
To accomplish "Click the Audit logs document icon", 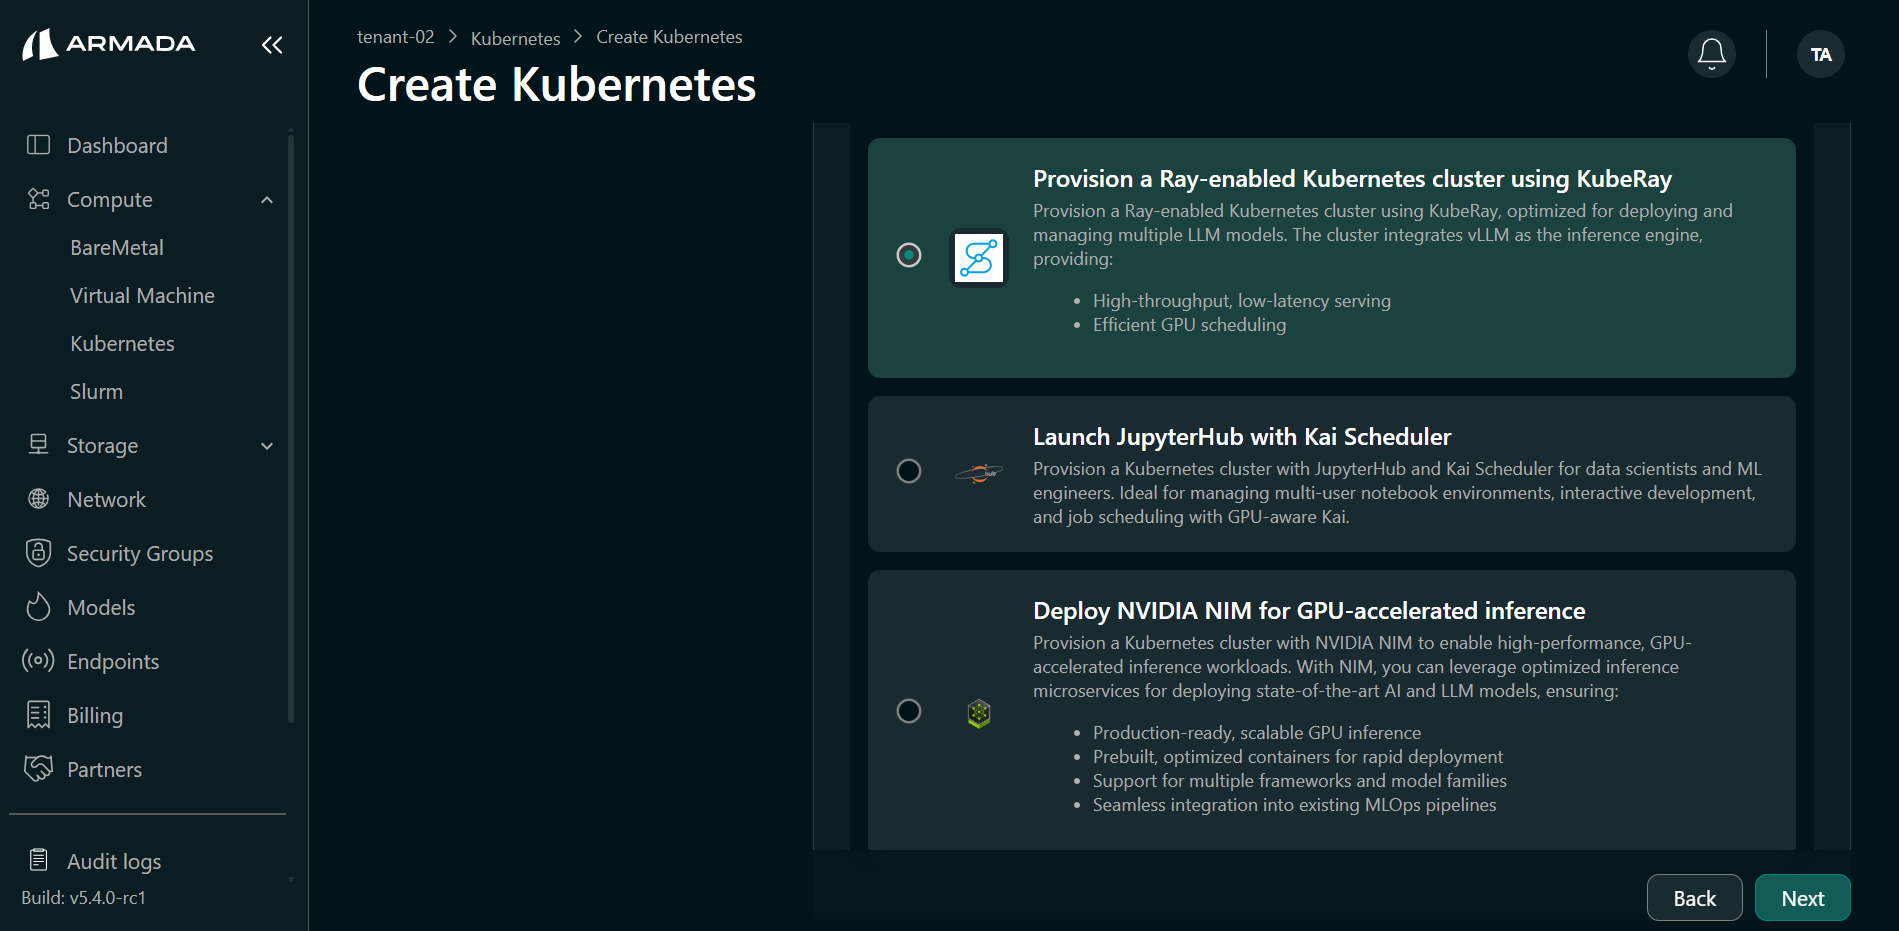I will point(38,860).
